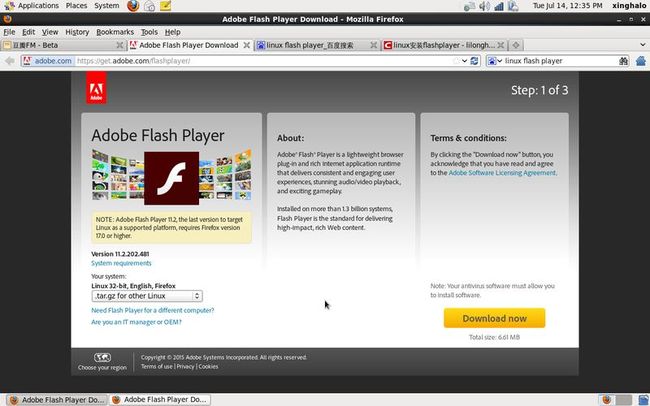
Task: Click the red Adobe logo
Action: click(96, 88)
